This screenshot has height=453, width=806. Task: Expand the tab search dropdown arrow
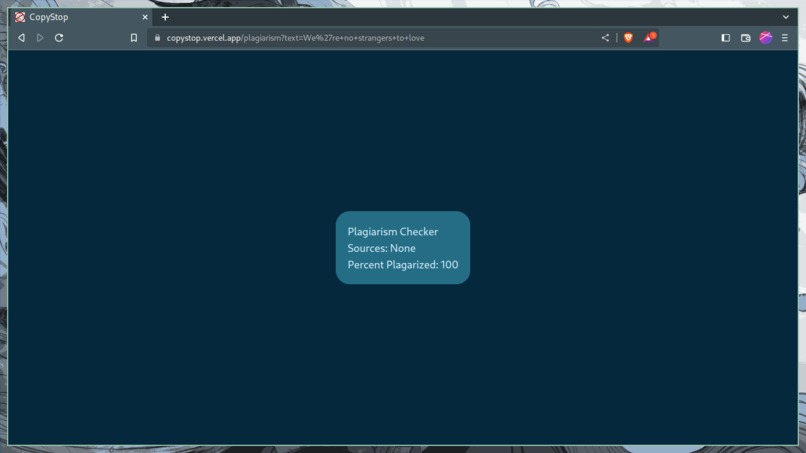(x=785, y=17)
